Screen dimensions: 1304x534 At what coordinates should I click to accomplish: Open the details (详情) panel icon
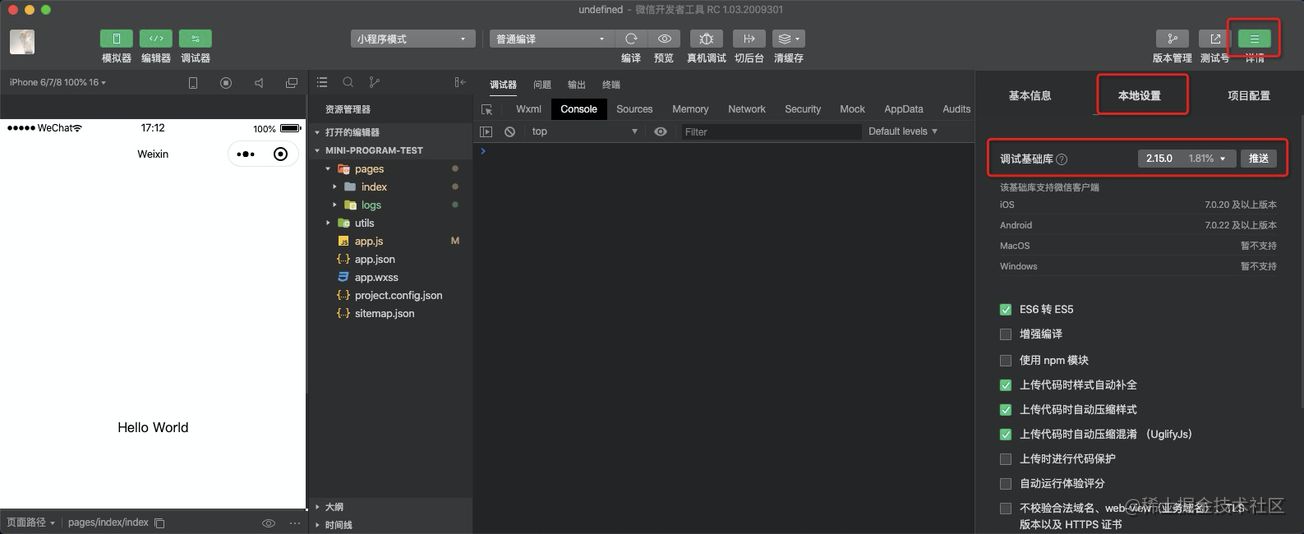click(1254, 39)
